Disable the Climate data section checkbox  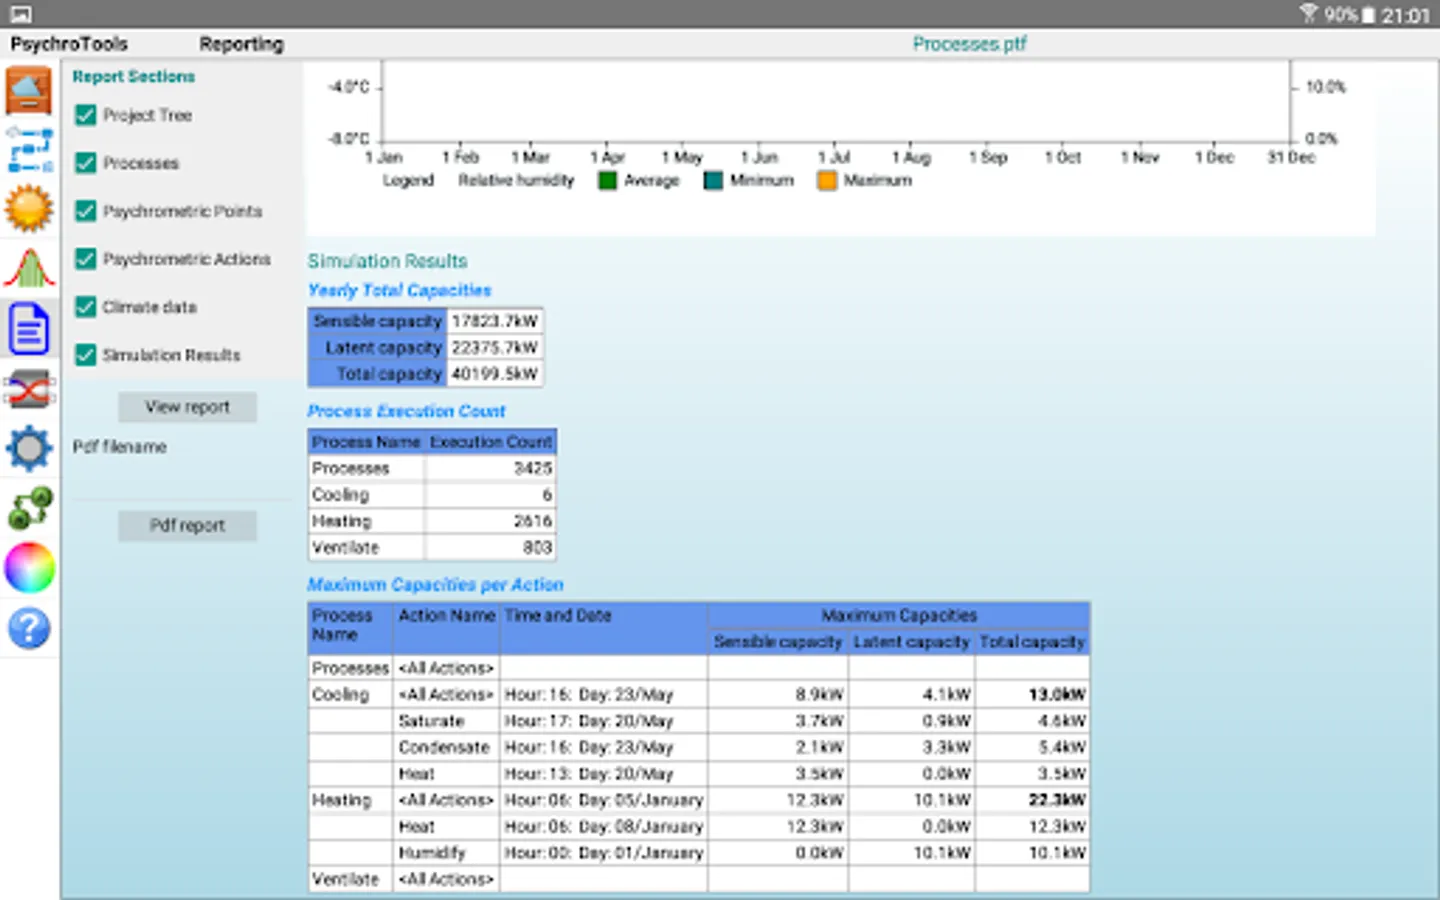coord(86,307)
